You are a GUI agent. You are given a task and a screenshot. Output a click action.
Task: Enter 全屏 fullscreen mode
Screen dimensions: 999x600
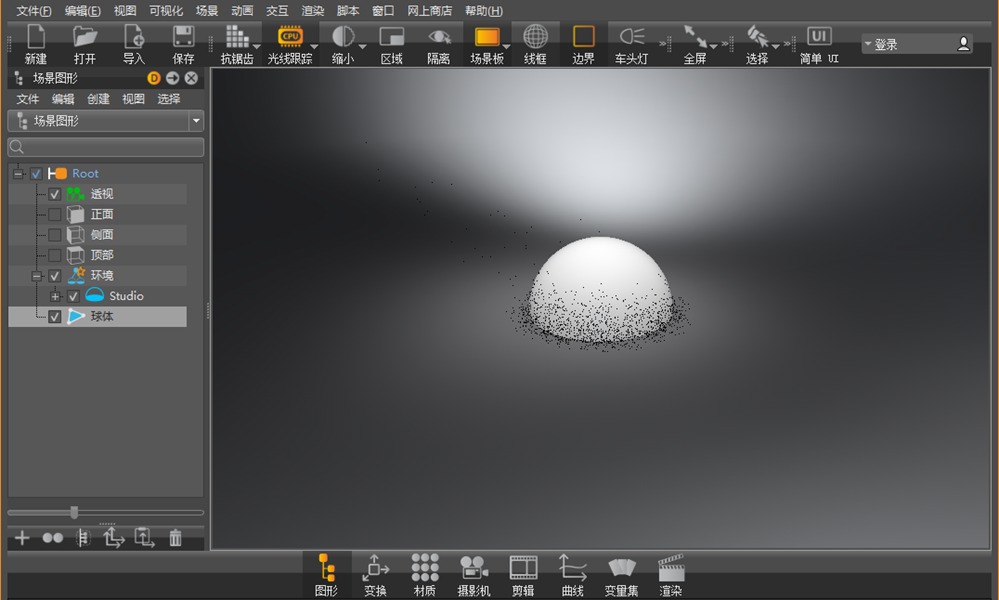click(694, 37)
